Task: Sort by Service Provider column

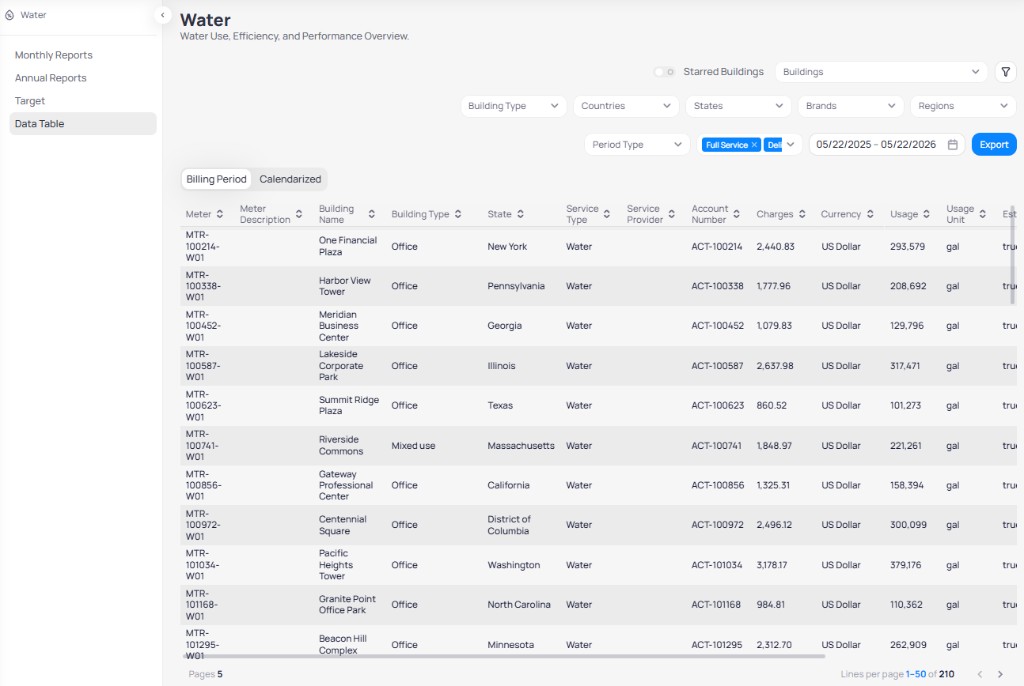Action: click(x=671, y=214)
